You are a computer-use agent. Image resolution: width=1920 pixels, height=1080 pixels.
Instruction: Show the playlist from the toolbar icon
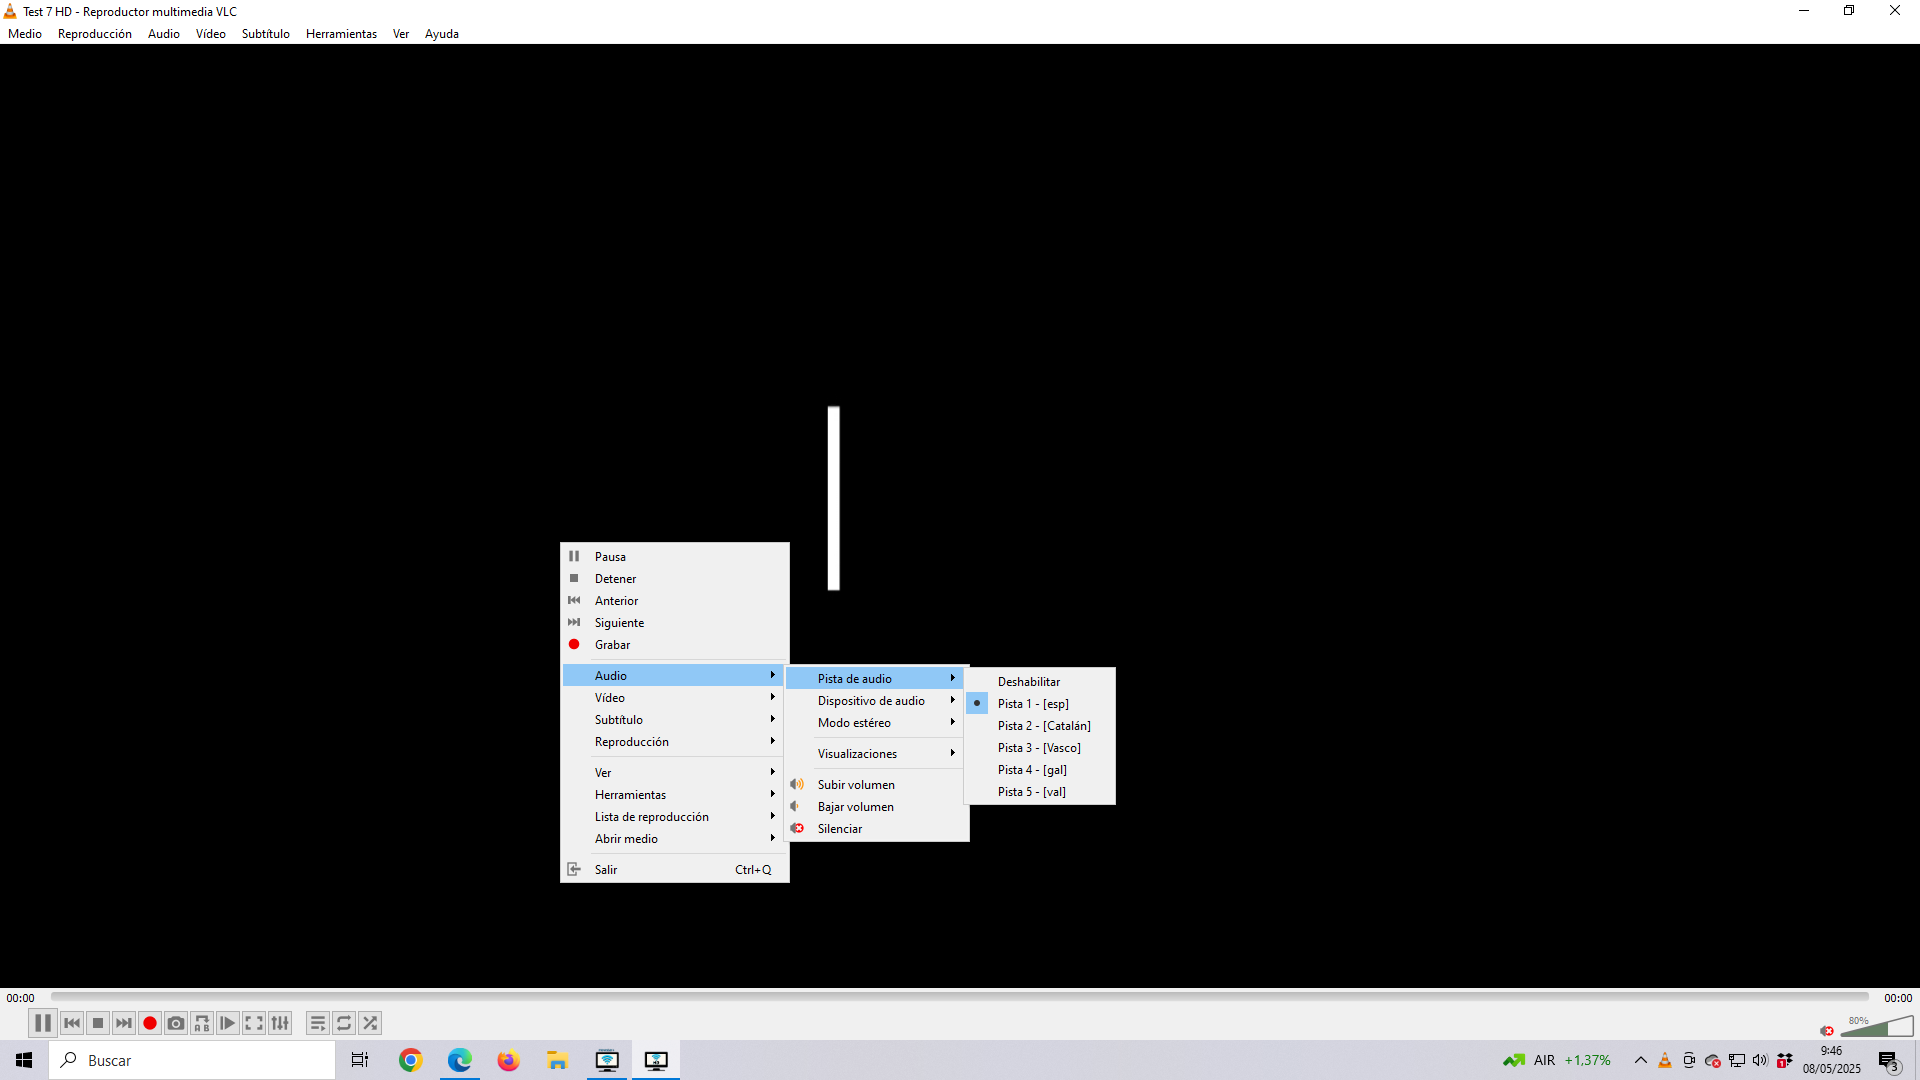pyautogui.click(x=318, y=1023)
